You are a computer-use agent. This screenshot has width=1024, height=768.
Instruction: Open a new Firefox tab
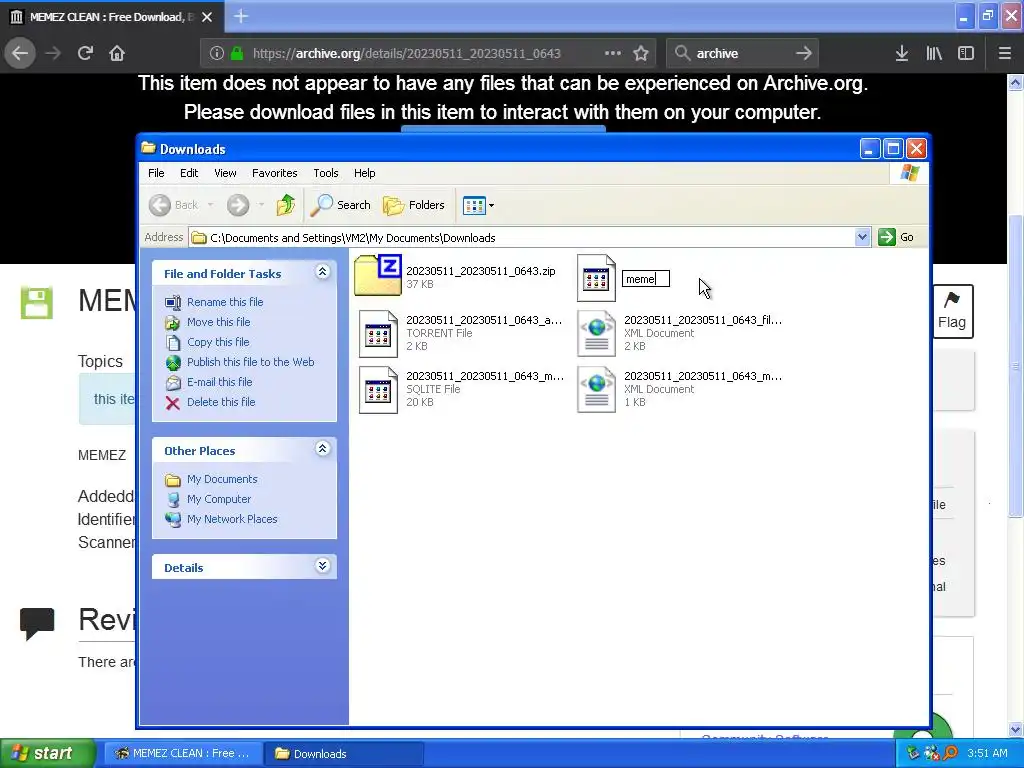pyautogui.click(x=241, y=16)
